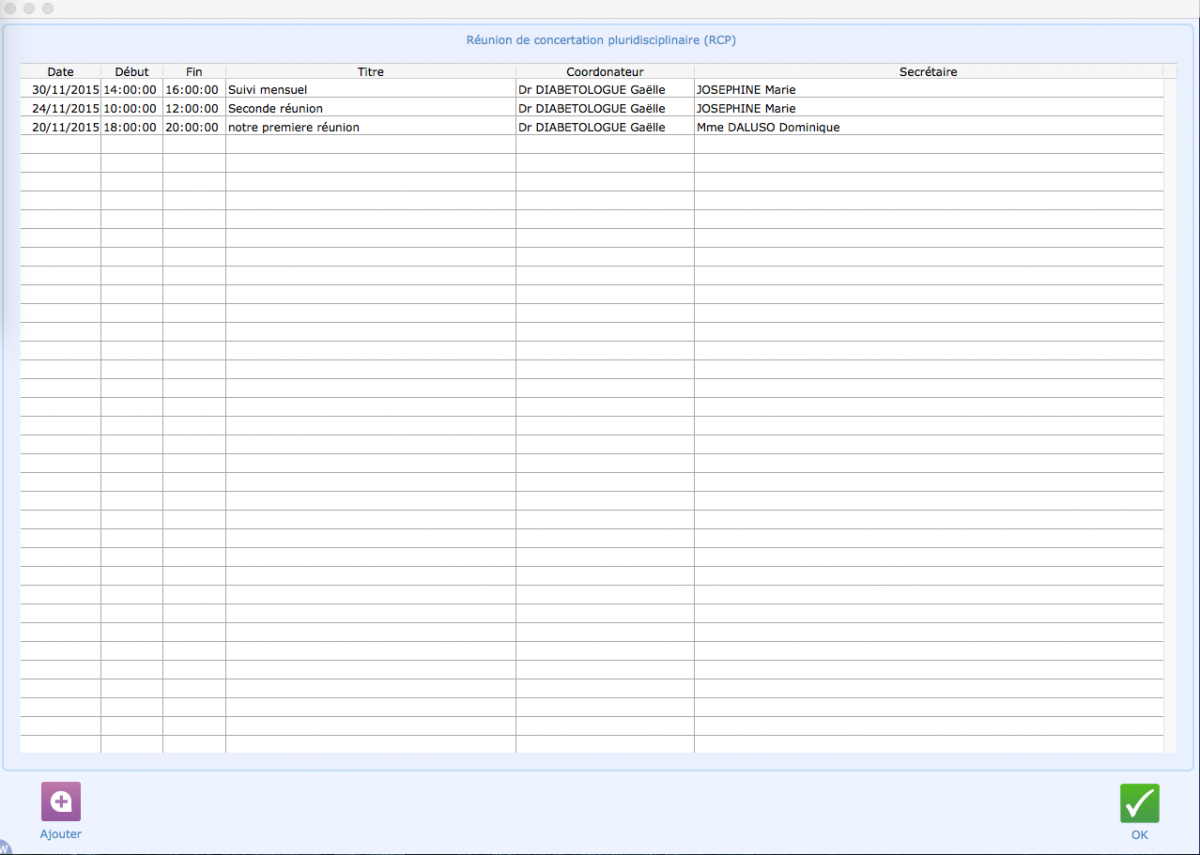Sort by the Coordonateur column header
Image resolution: width=1200 pixels, height=855 pixels.
(x=605, y=72)
